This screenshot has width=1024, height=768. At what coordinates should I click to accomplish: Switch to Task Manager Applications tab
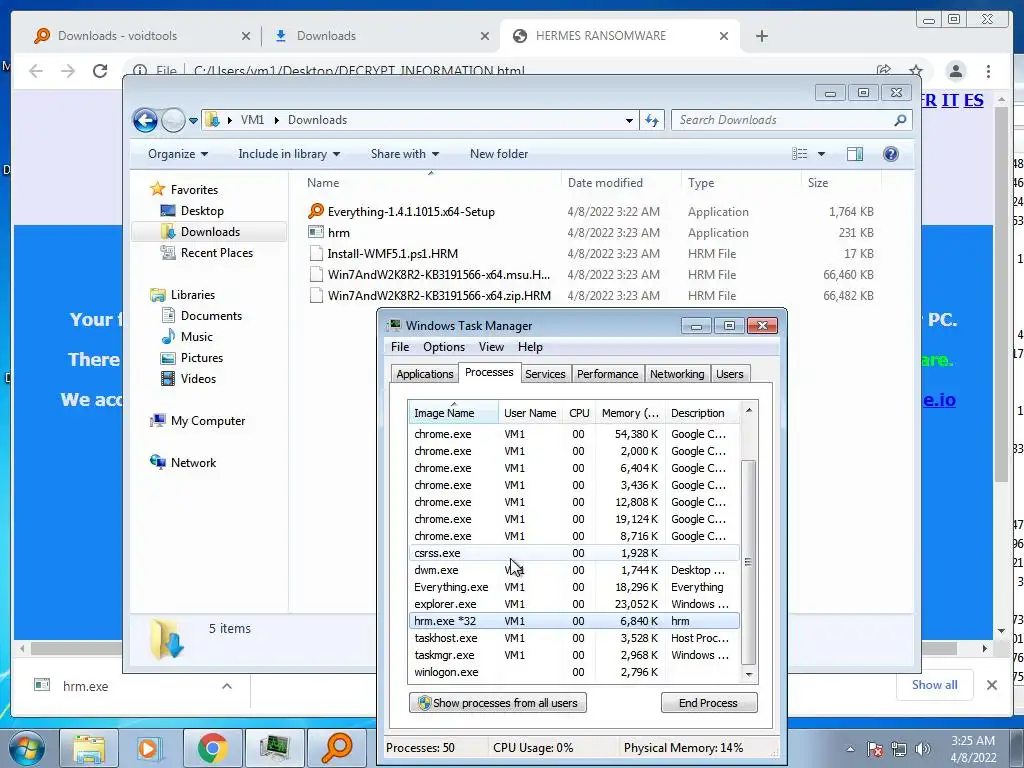coord(424,374)
